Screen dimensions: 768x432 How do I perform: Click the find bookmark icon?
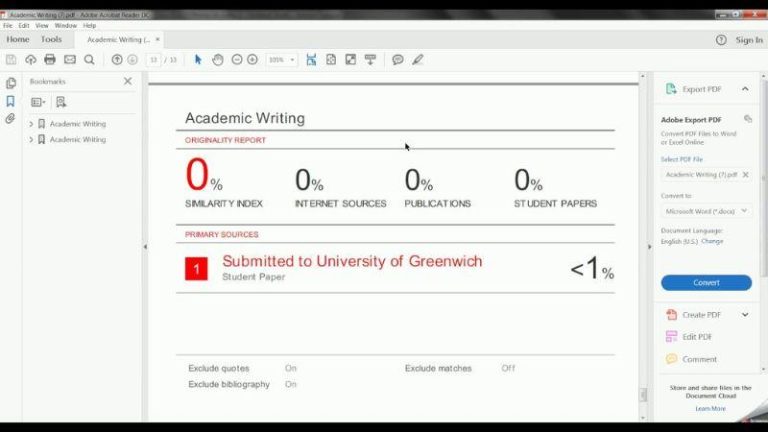coord(61,102)
